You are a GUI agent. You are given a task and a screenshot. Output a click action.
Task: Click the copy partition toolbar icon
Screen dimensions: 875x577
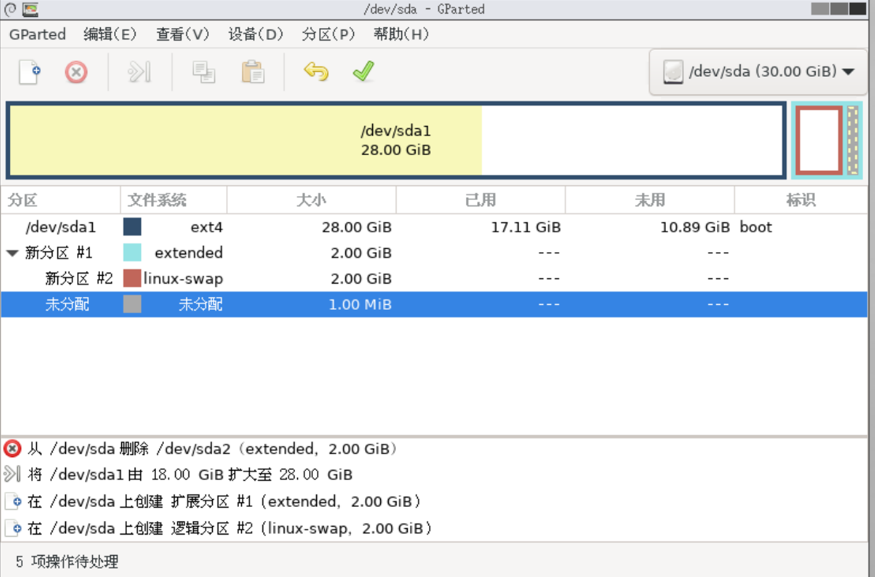203,73
